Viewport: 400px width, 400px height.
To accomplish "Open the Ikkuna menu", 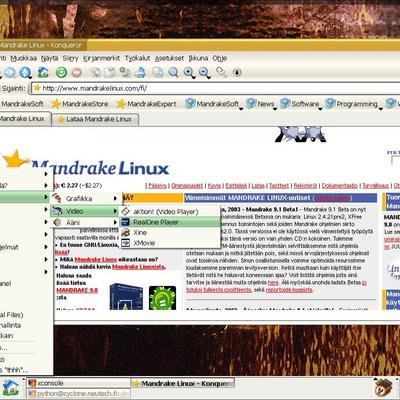I will (198, 58).
